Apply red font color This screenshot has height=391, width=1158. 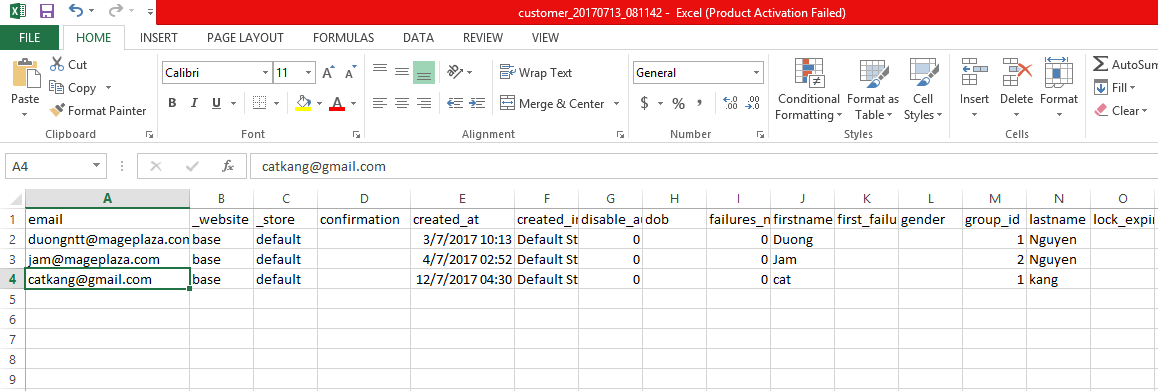[x=337, y=103]
